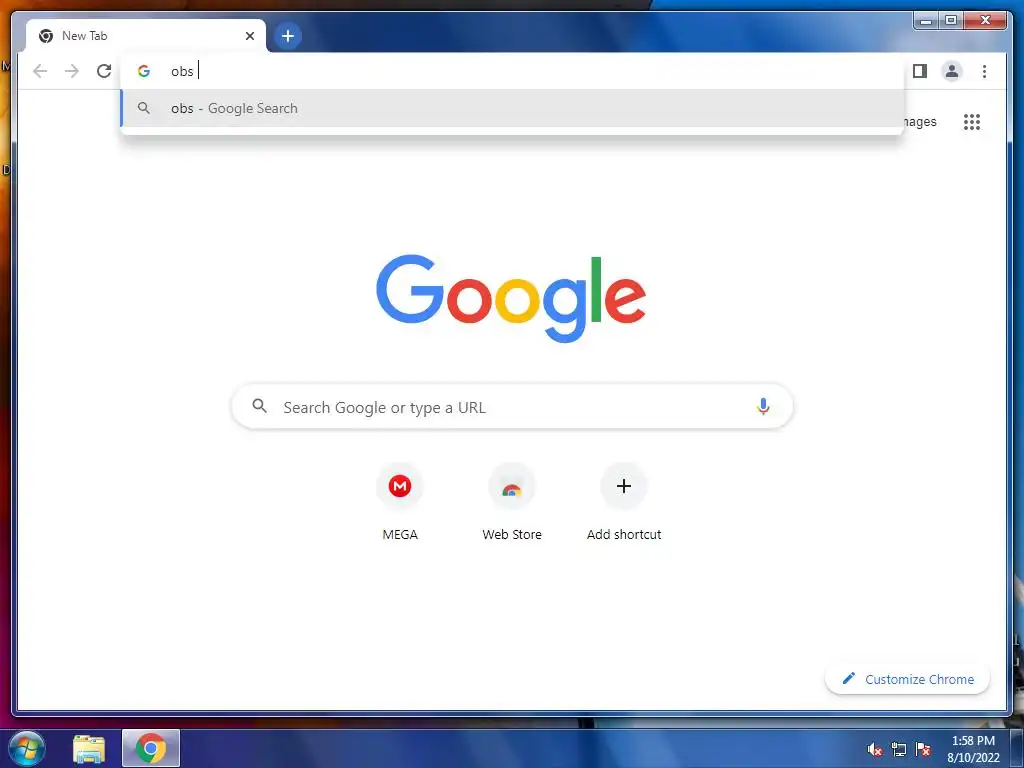The image size is (1024, 768).
Task: Open a new tab with plus button
Action: 288,36
